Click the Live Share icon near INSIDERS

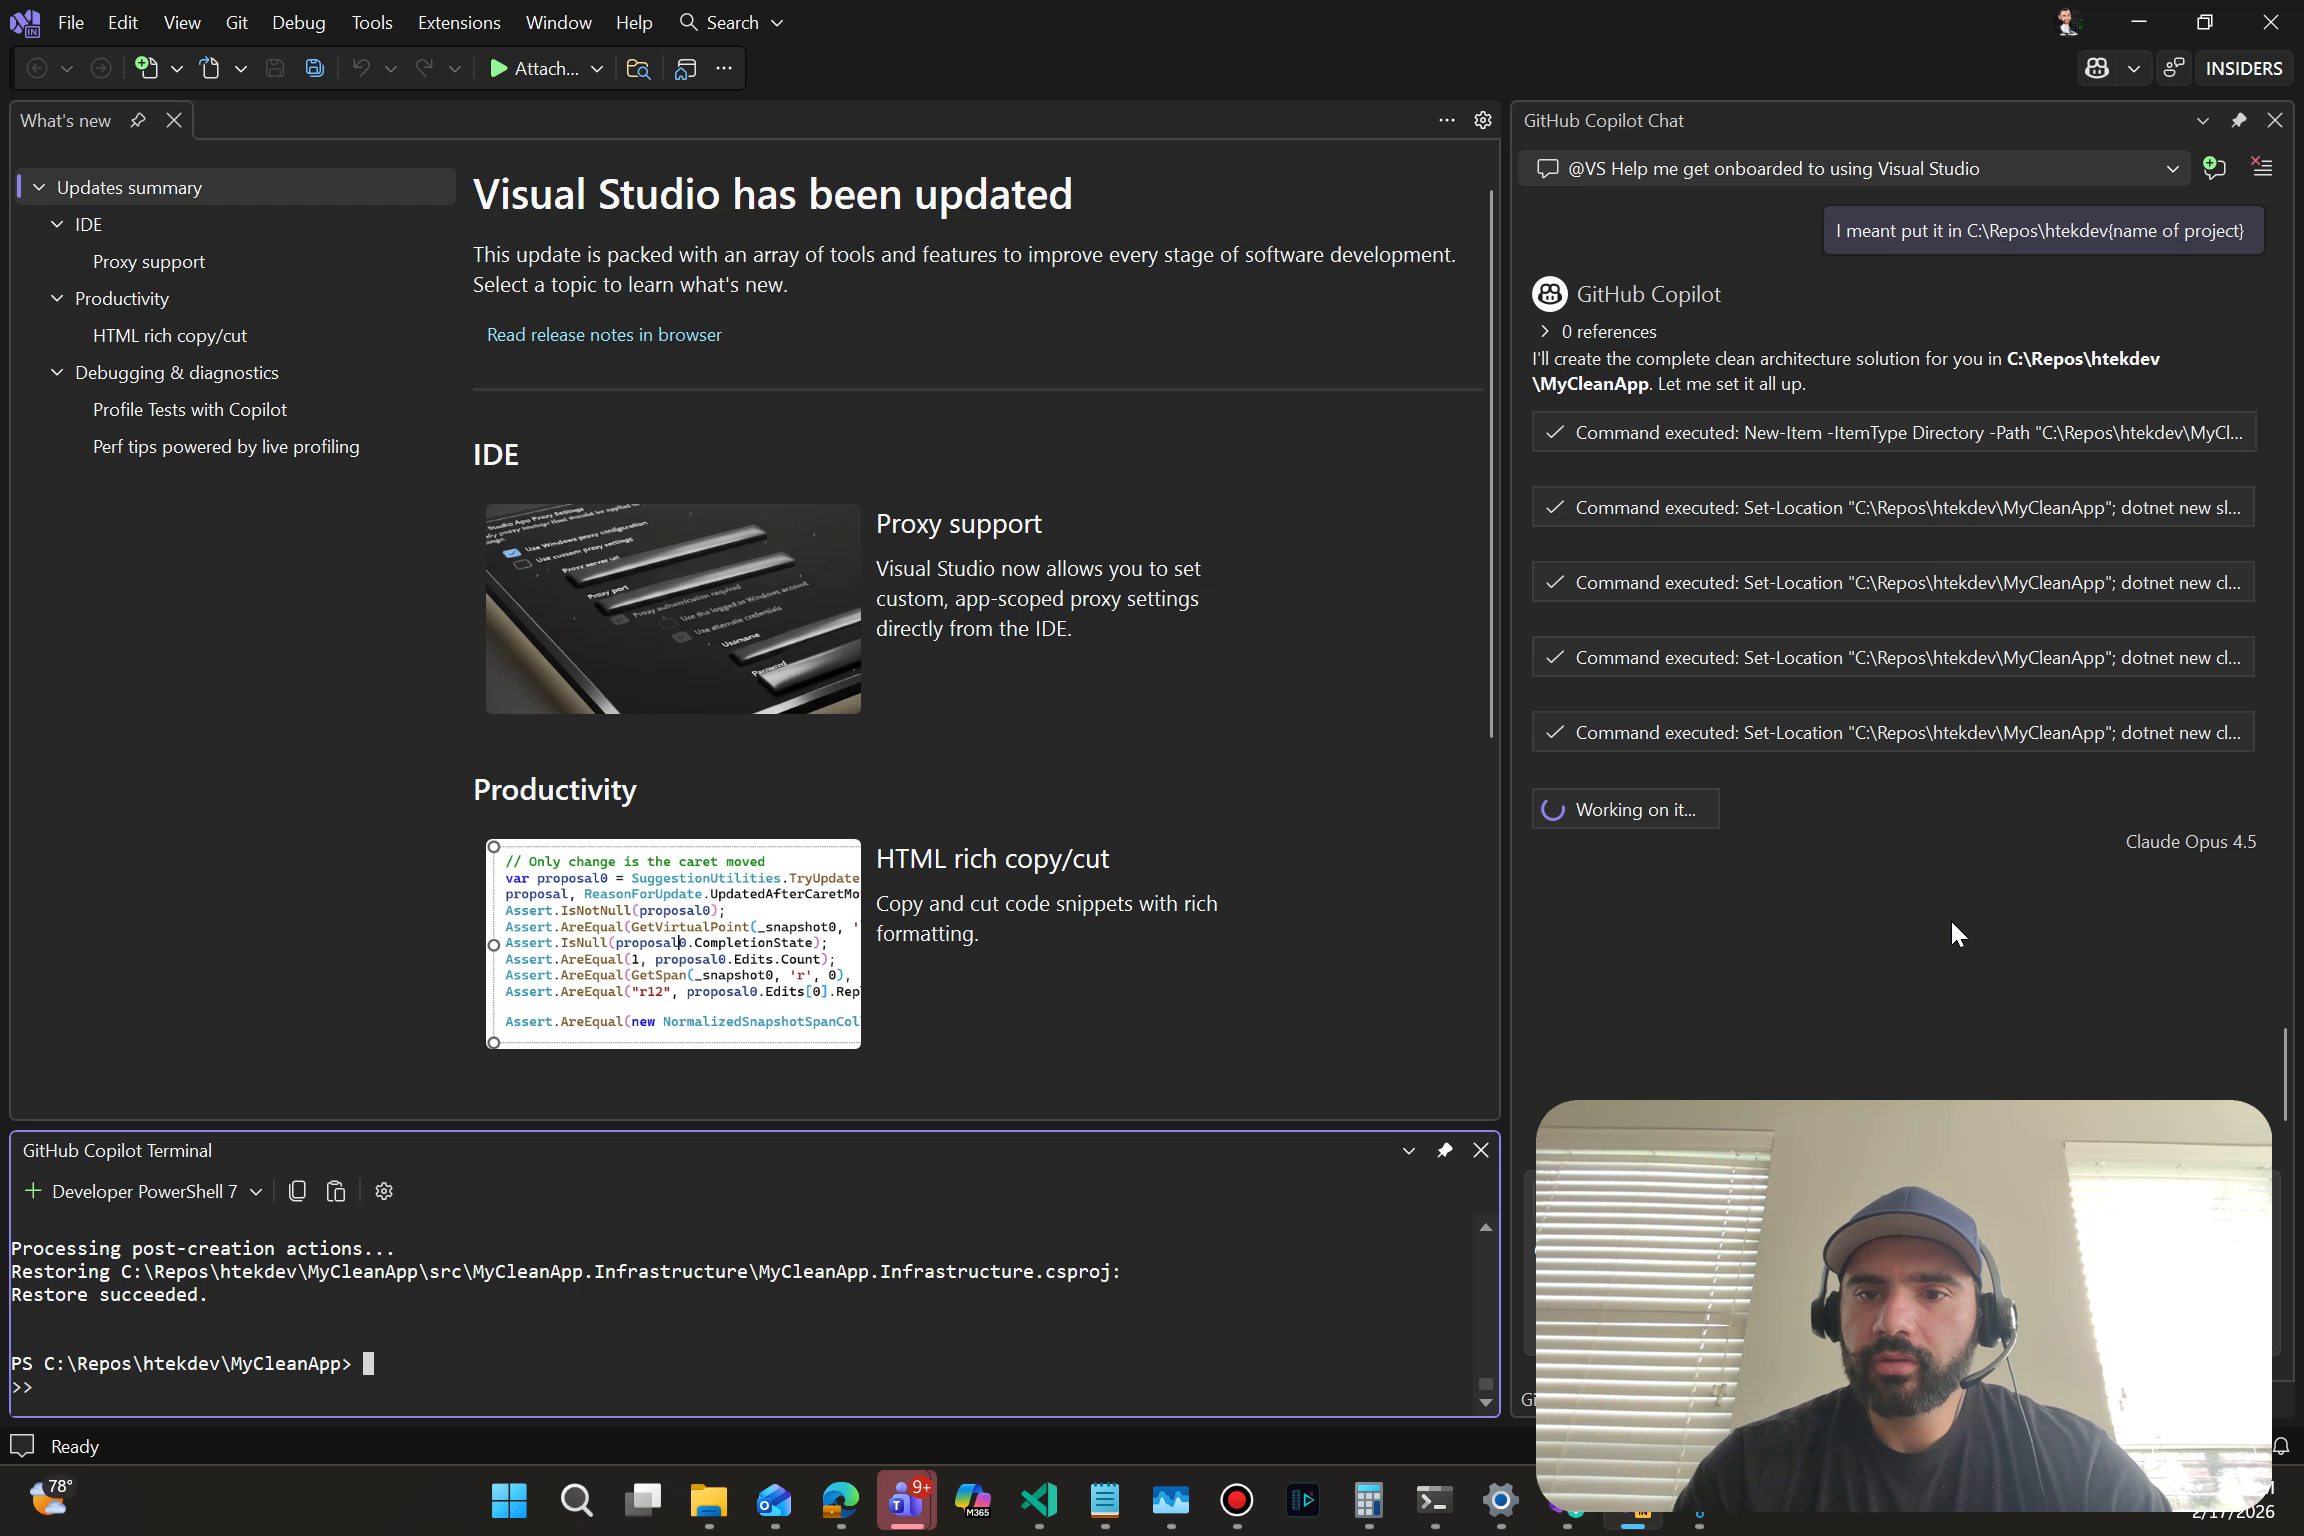[x=2174, y=68]
